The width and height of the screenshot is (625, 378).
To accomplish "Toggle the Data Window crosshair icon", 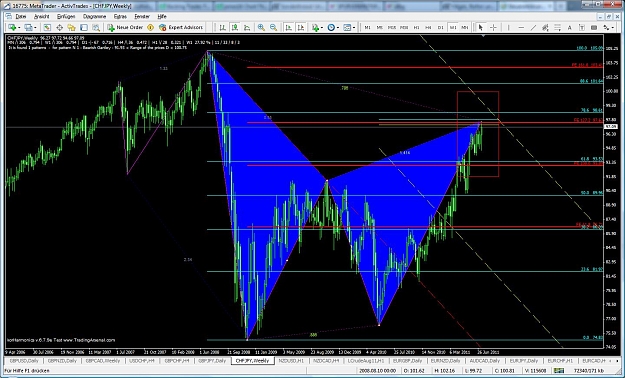I will pos(59,28).
